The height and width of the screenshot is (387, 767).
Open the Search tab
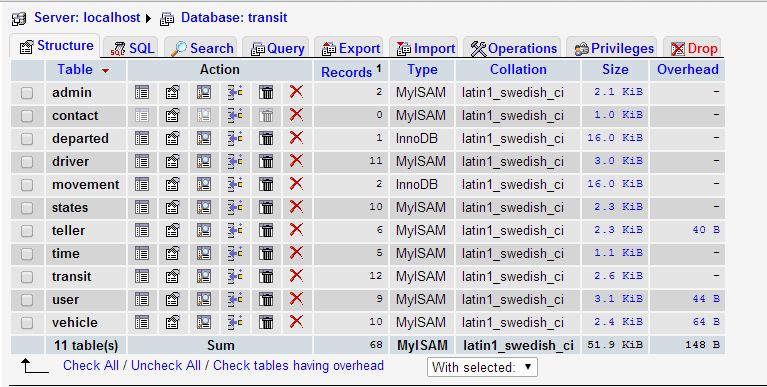202,48
